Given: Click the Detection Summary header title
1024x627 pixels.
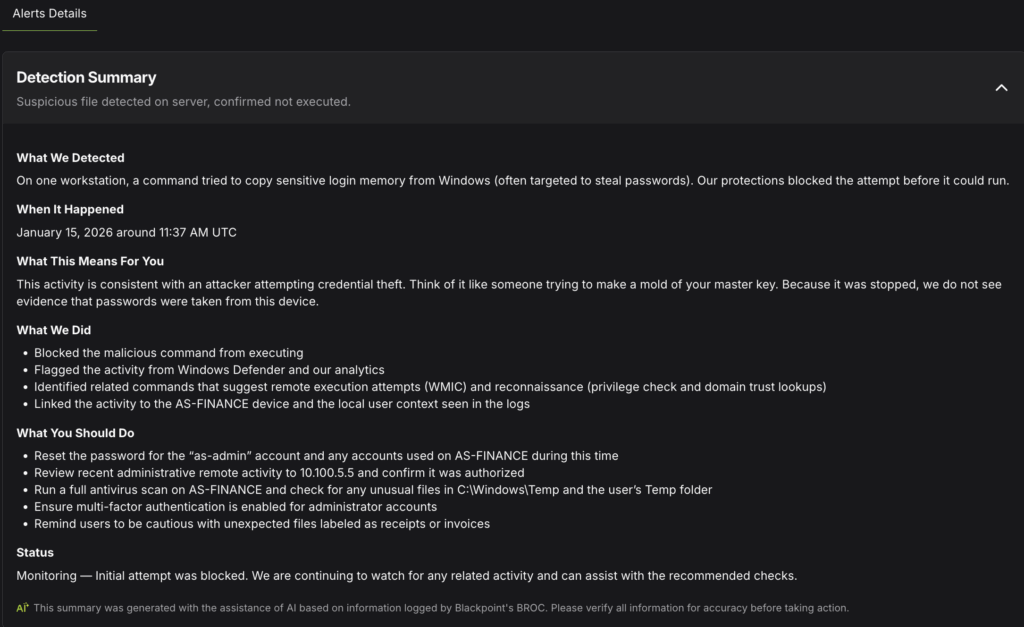Looking at the screenshot, I should pos(86,77).
